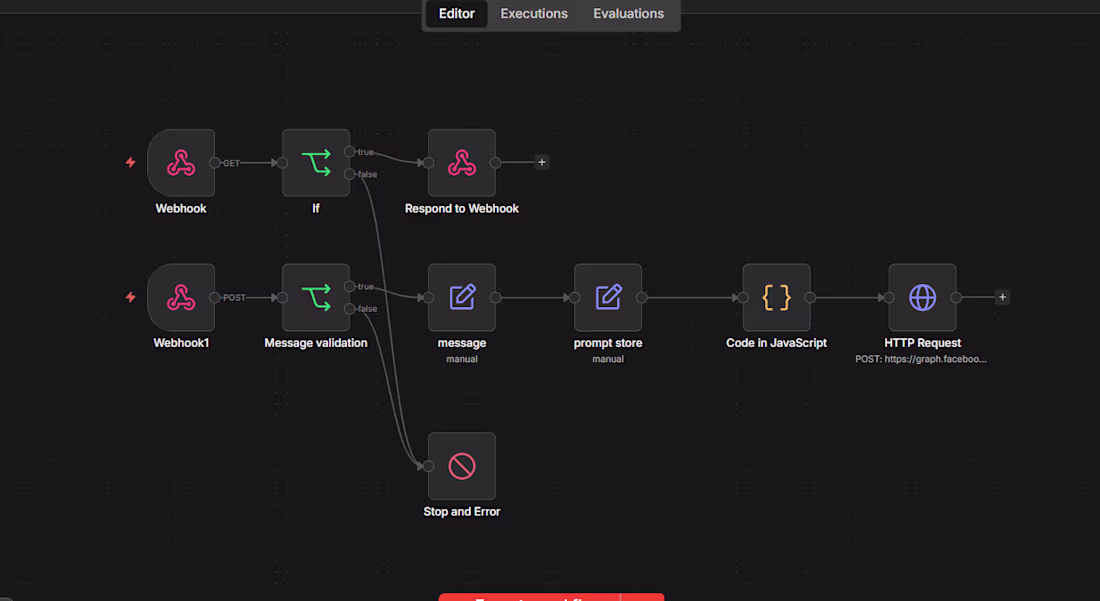Screen dimensions: 1100x601
Task: Click the lightning trigger icon beside Webhook1
Action: click(130, 297)
